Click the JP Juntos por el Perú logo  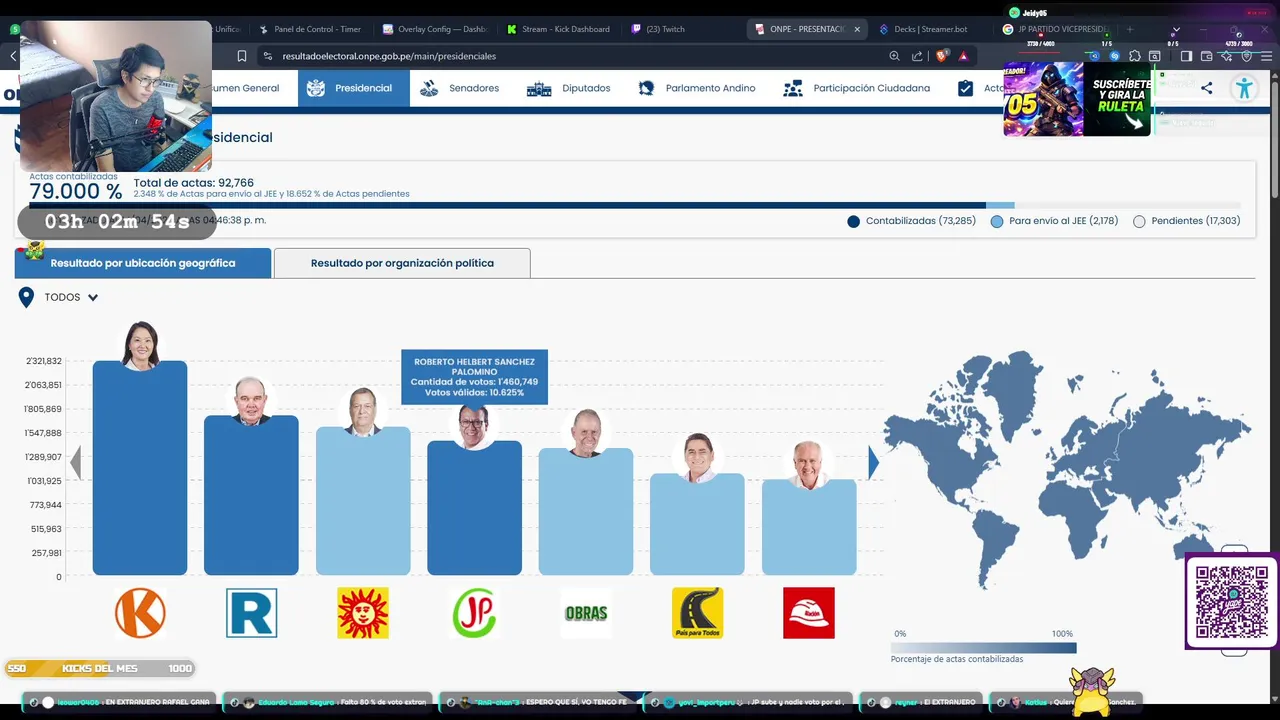474,613
